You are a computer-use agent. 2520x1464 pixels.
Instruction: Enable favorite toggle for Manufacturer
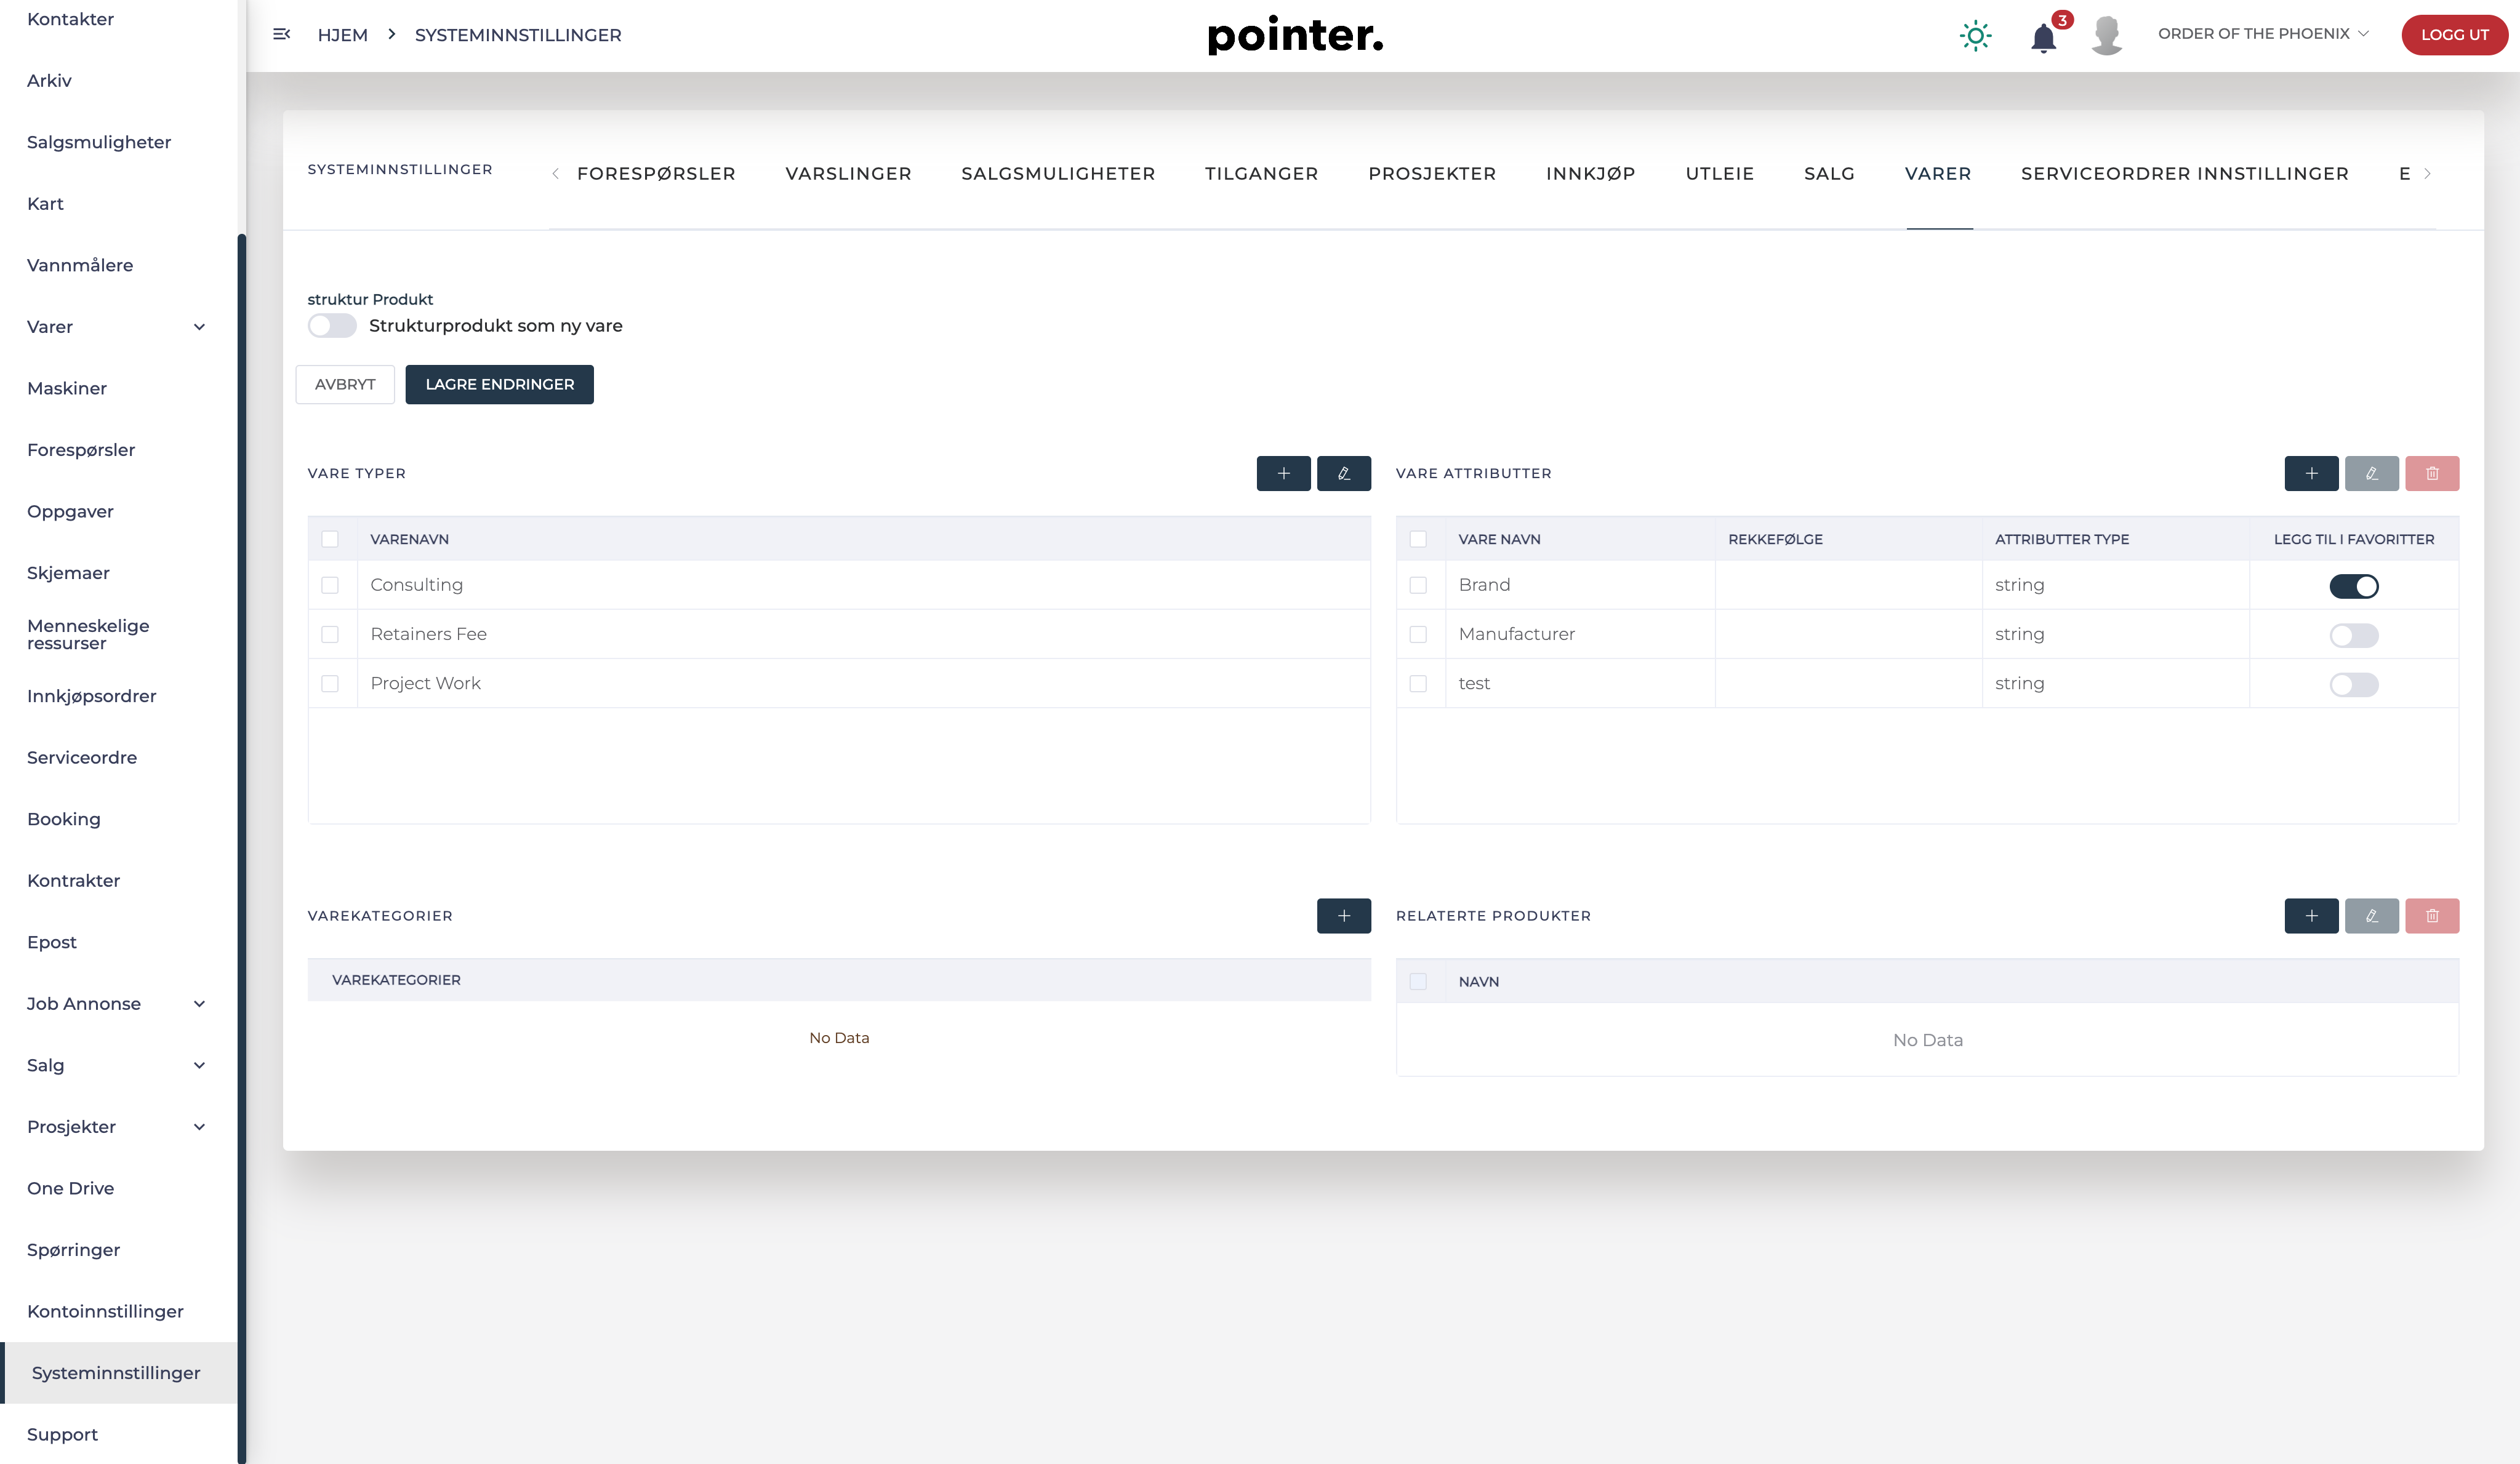[2354, 635]
